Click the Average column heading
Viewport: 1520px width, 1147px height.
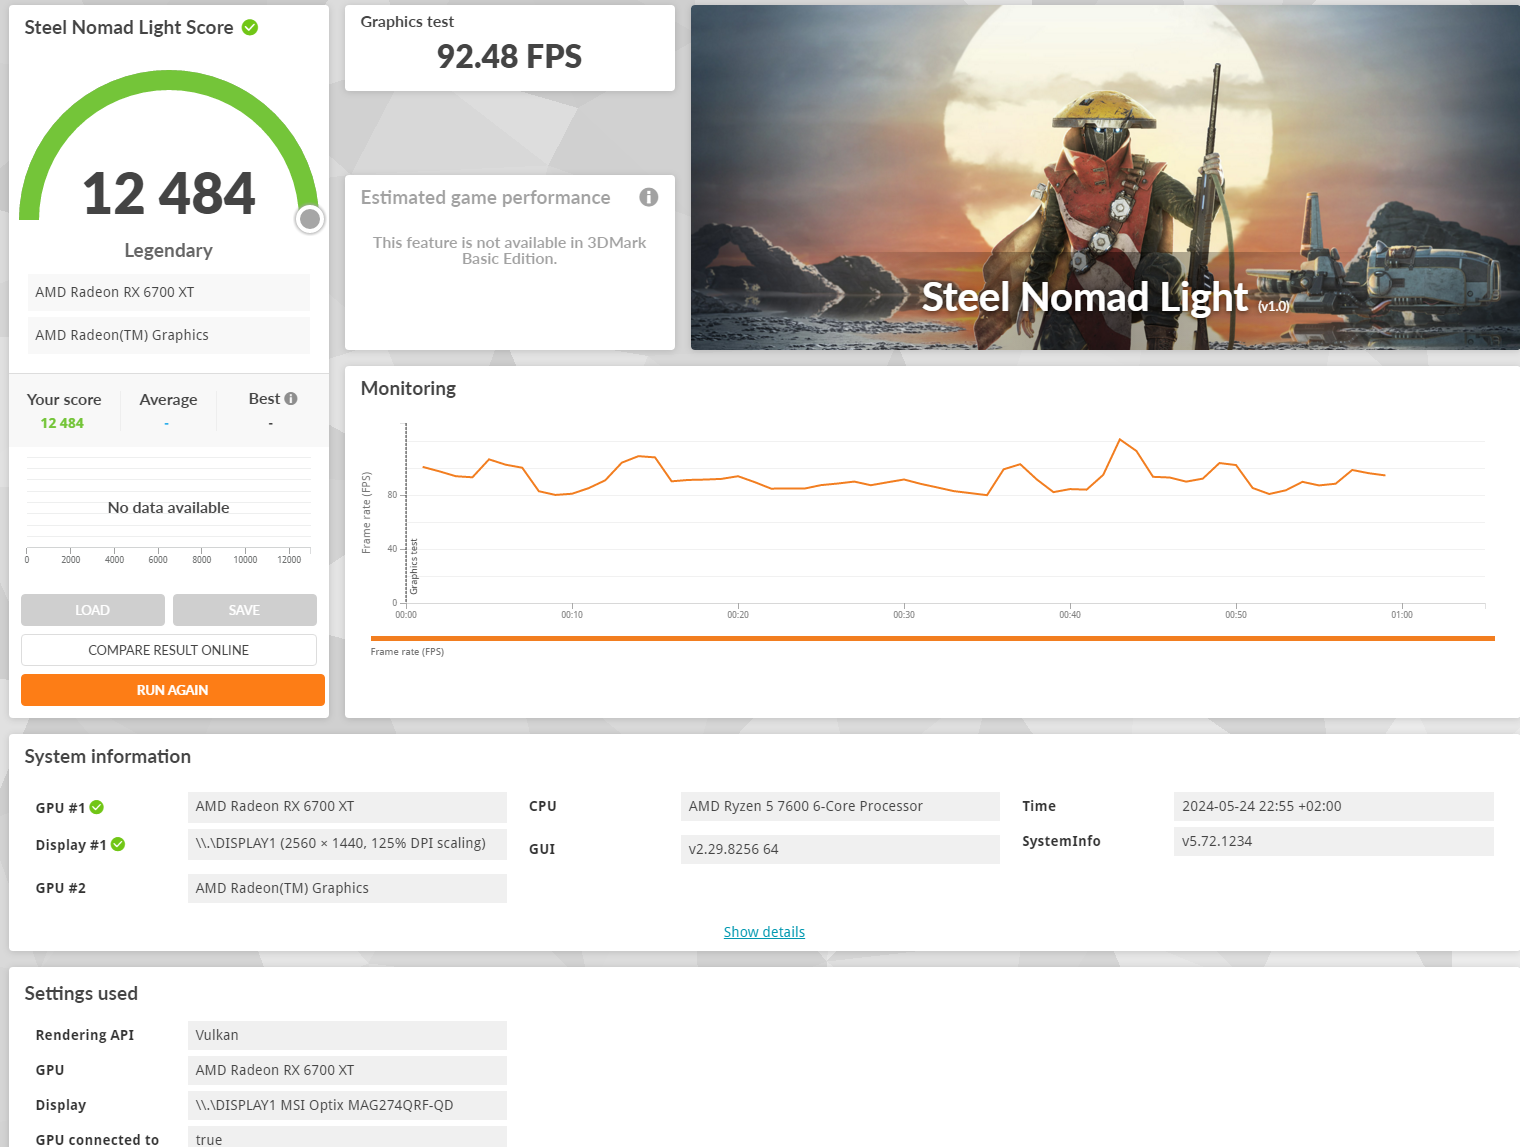(x=168, y=399)
